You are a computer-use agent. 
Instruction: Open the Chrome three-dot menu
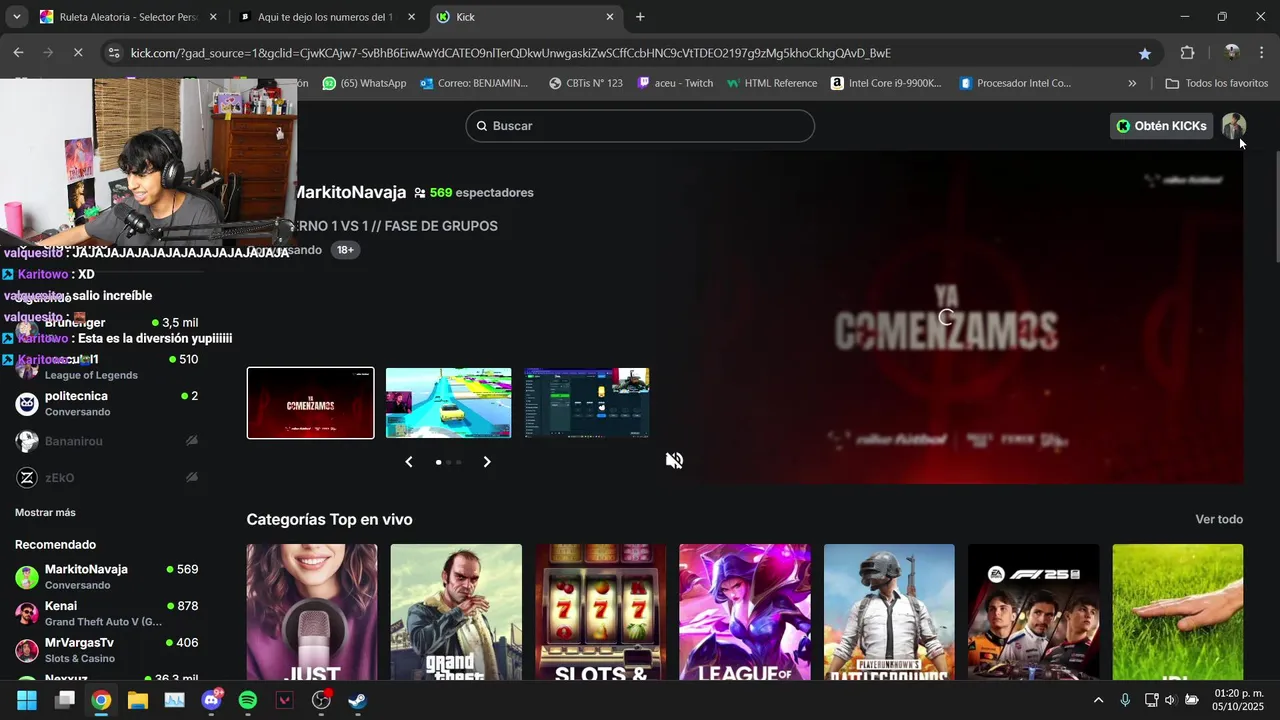pos(1261,53)
